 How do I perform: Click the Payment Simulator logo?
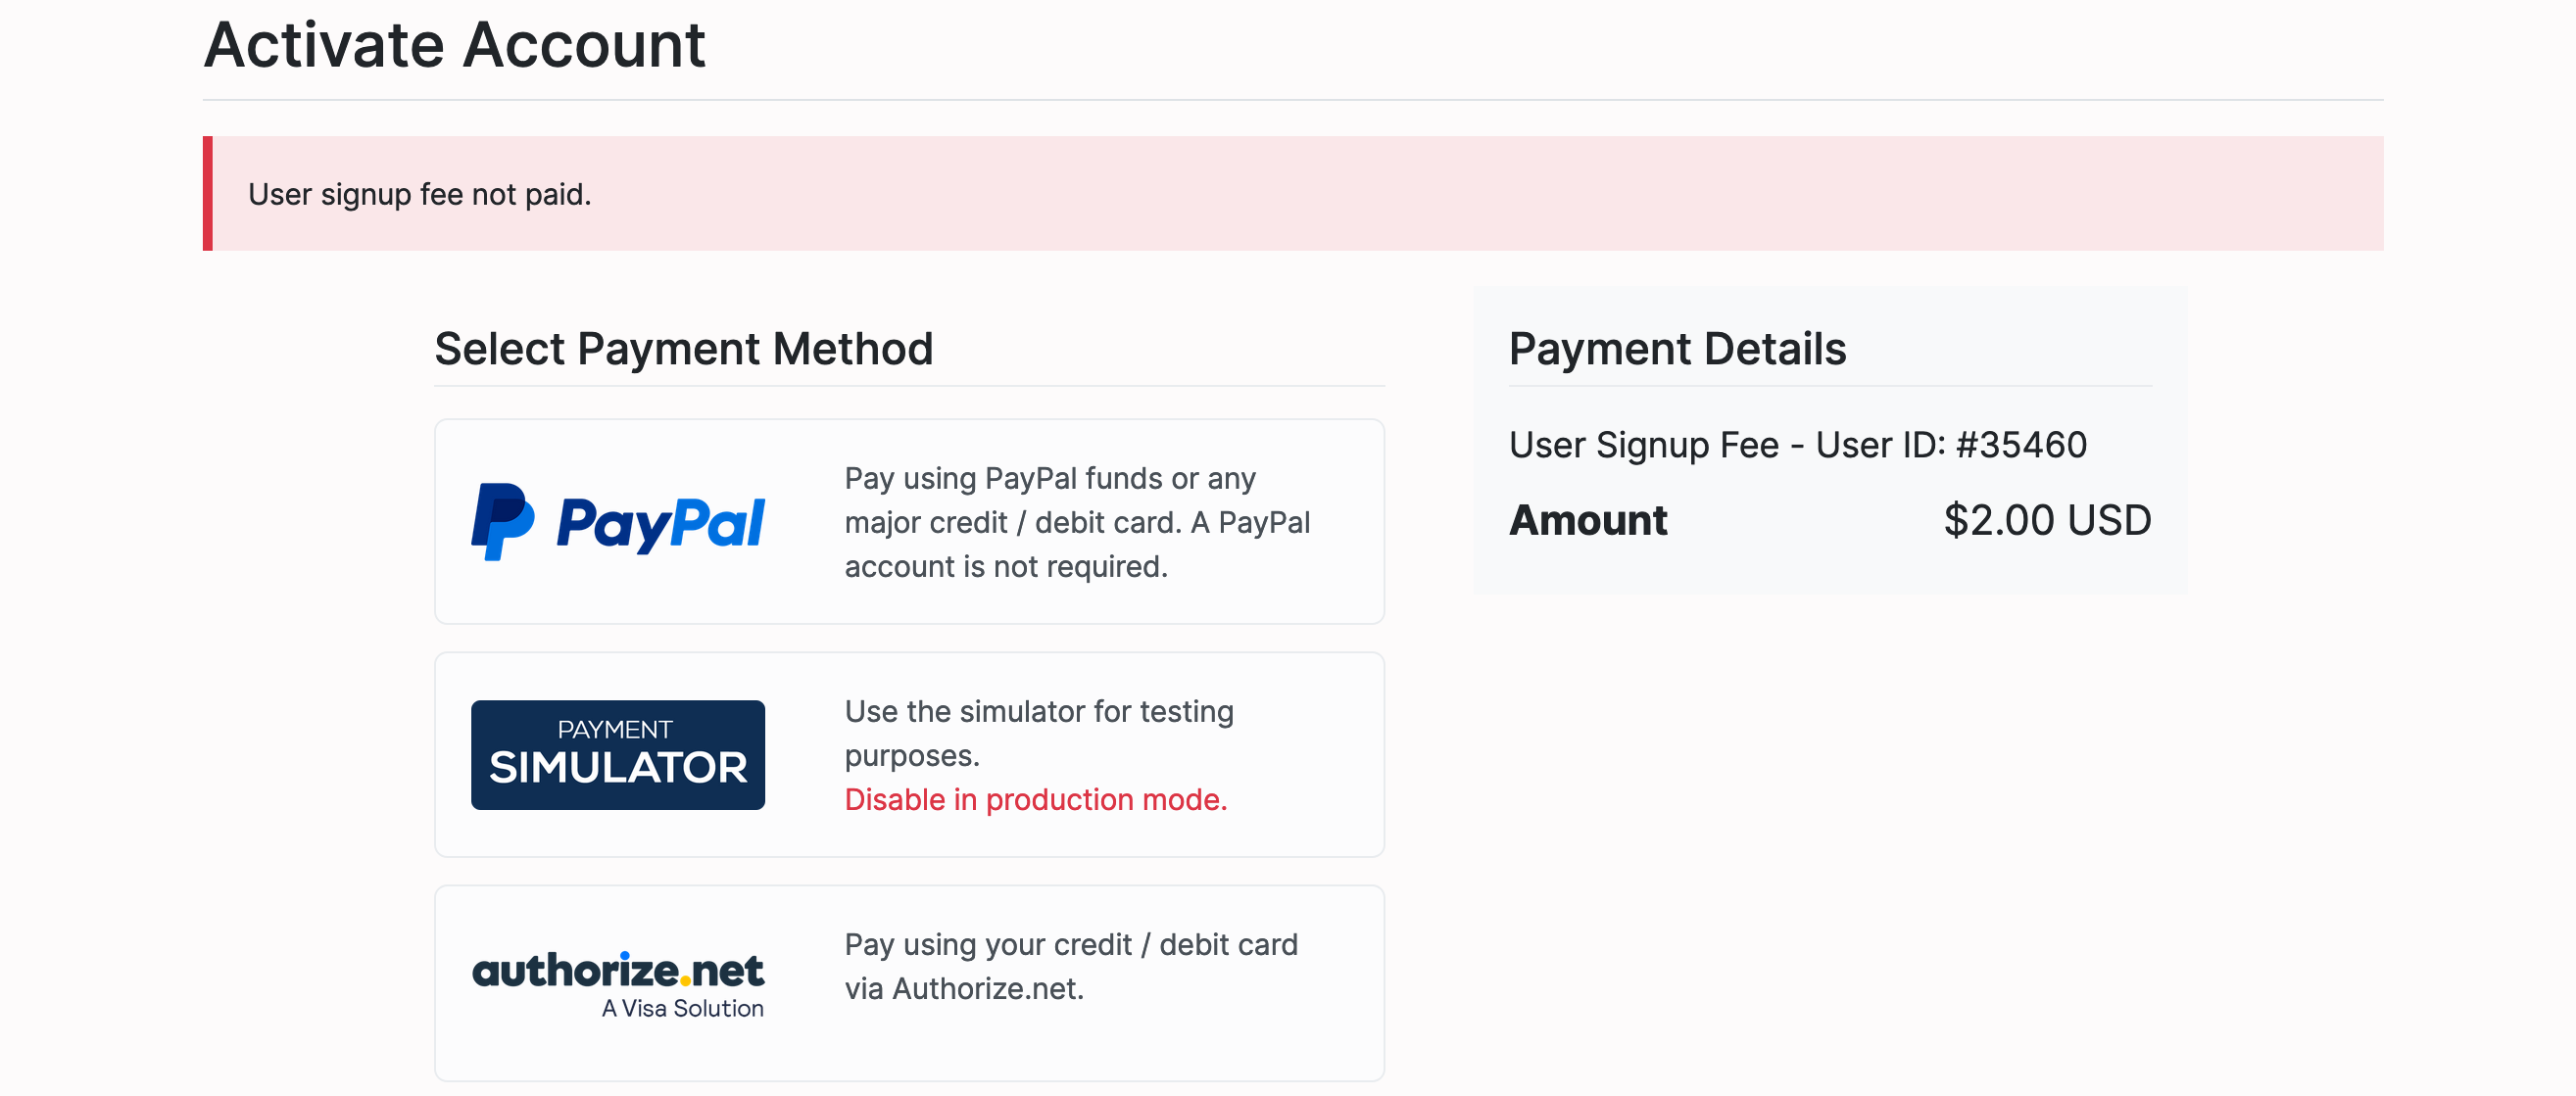tap(618, 755)
